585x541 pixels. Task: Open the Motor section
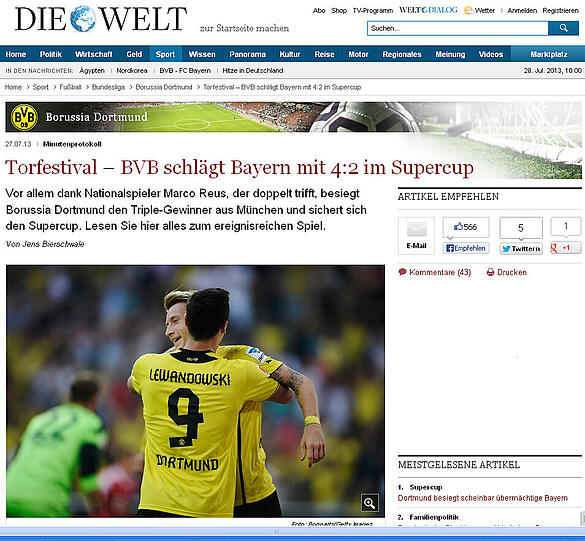358,54
